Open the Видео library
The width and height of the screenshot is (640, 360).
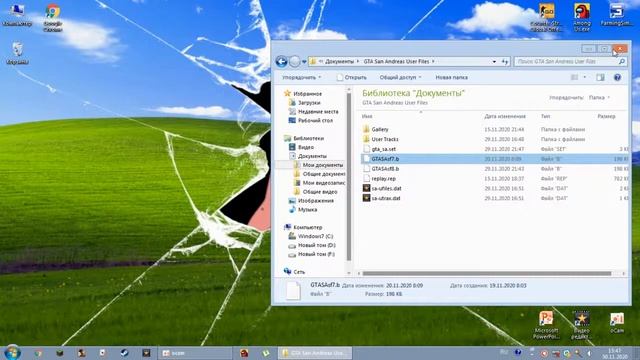[306, 147]
